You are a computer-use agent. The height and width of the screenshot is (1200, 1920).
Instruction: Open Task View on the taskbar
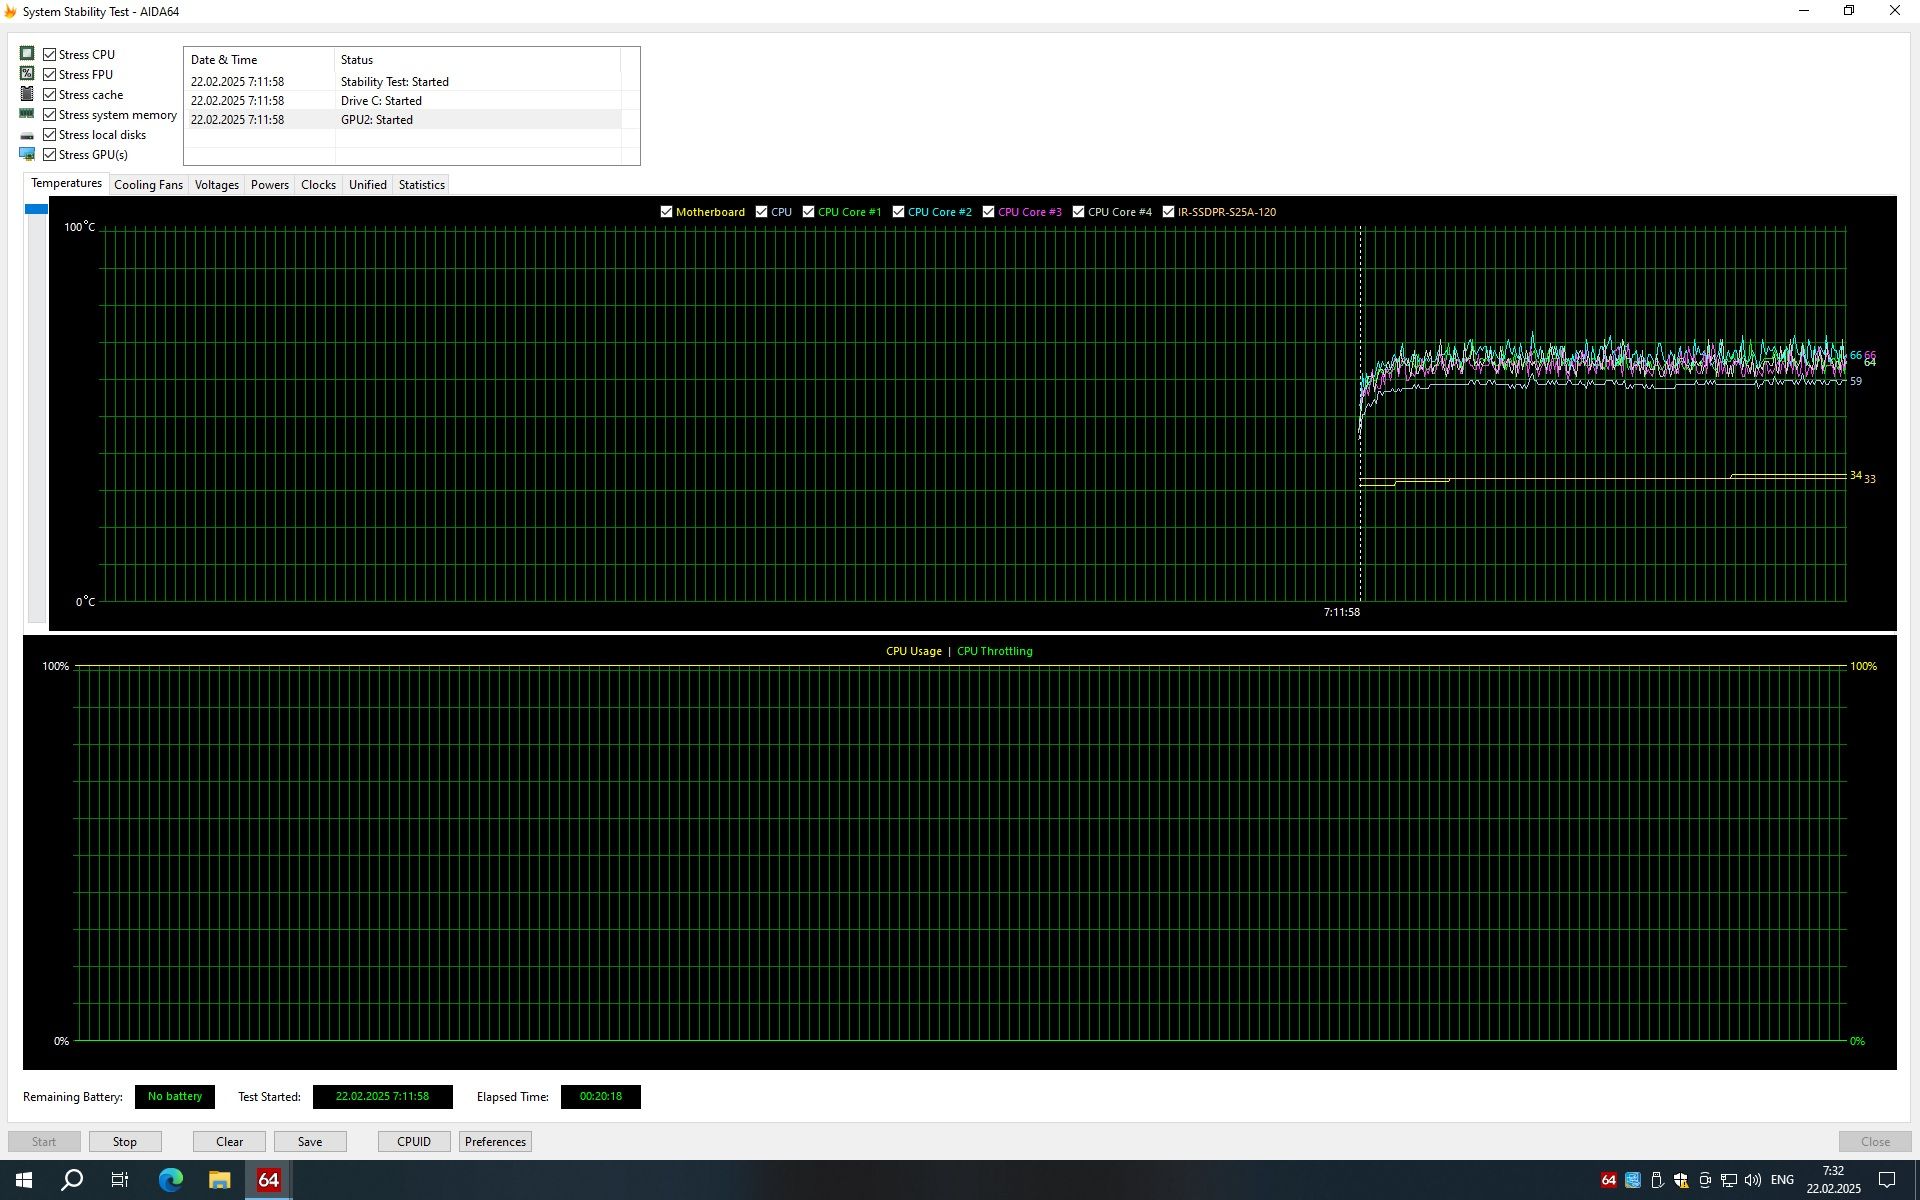click(120, 1180)
